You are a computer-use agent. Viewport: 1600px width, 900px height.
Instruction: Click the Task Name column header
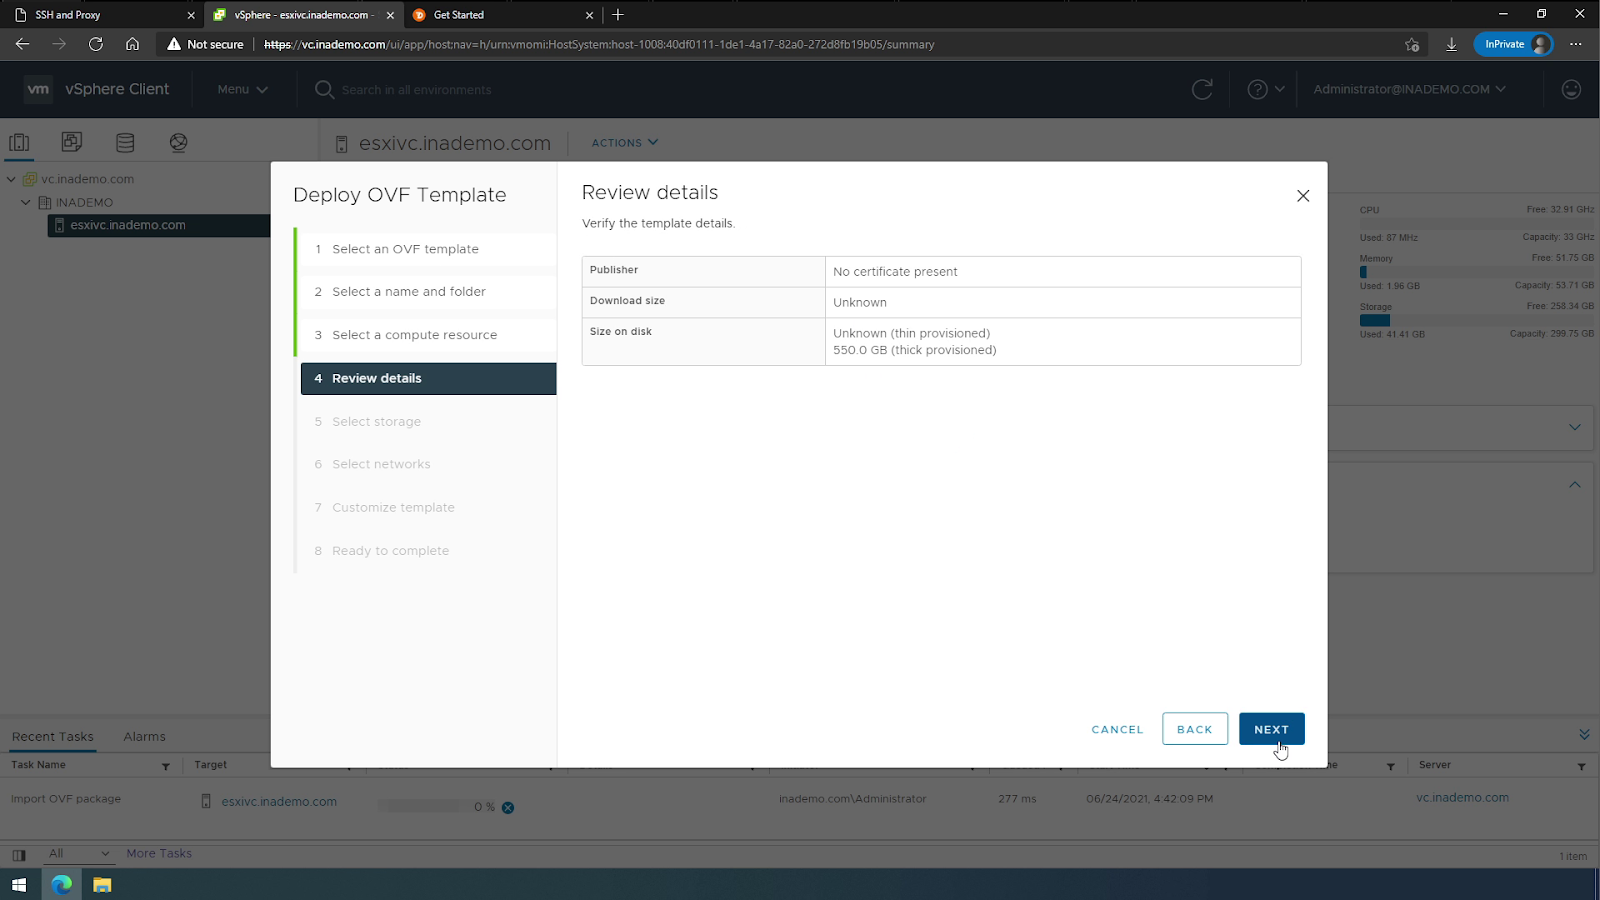[x=38, y=765]
